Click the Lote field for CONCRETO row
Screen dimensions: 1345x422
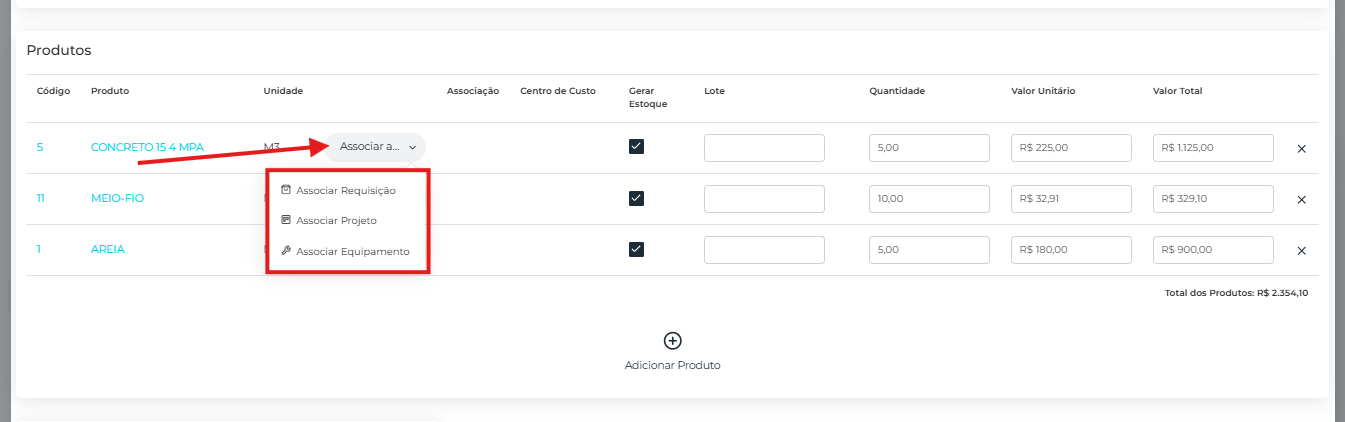coord(764,148)
